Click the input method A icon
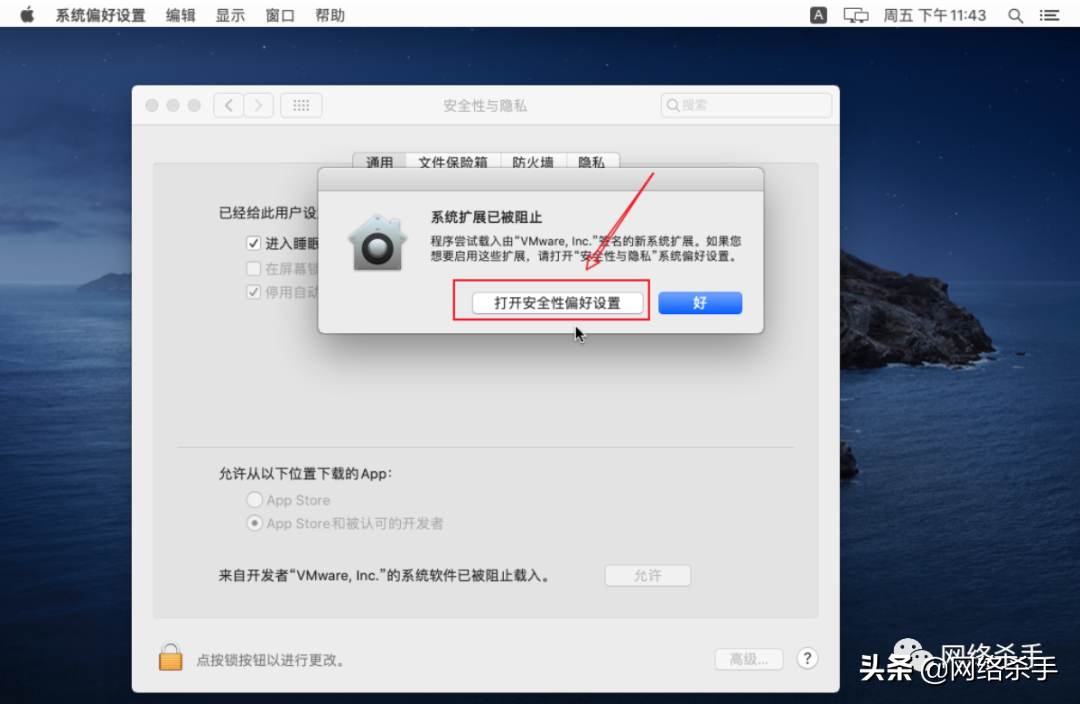The width and height of the screenshot is (1080, 704). 818,15
